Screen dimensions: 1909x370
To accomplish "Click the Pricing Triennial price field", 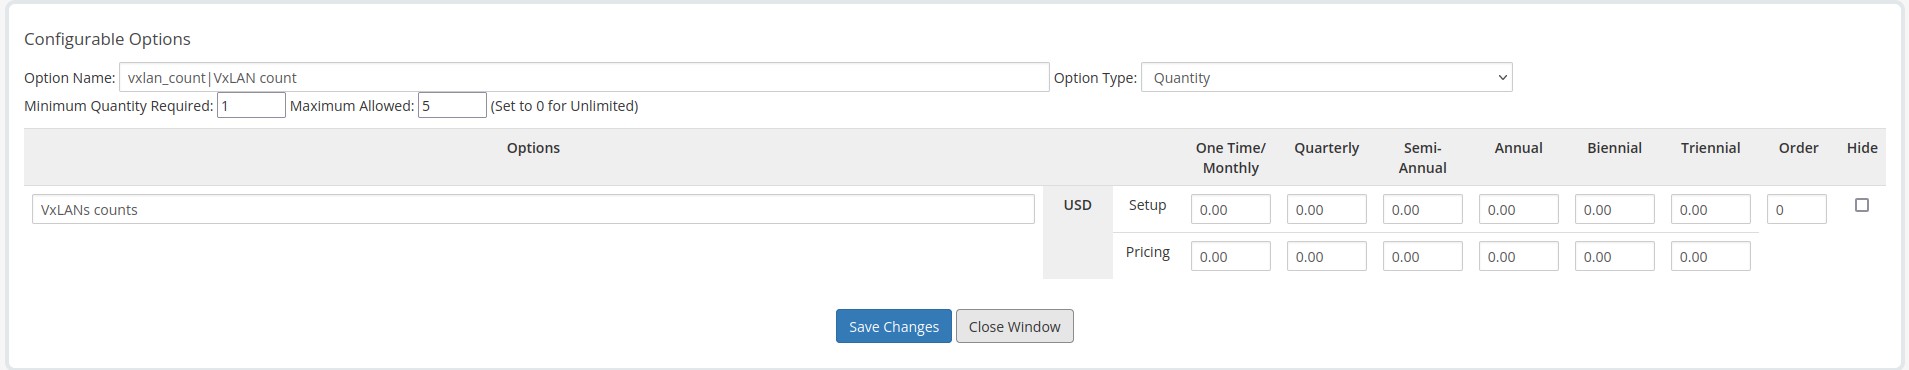I will 1710,256.
